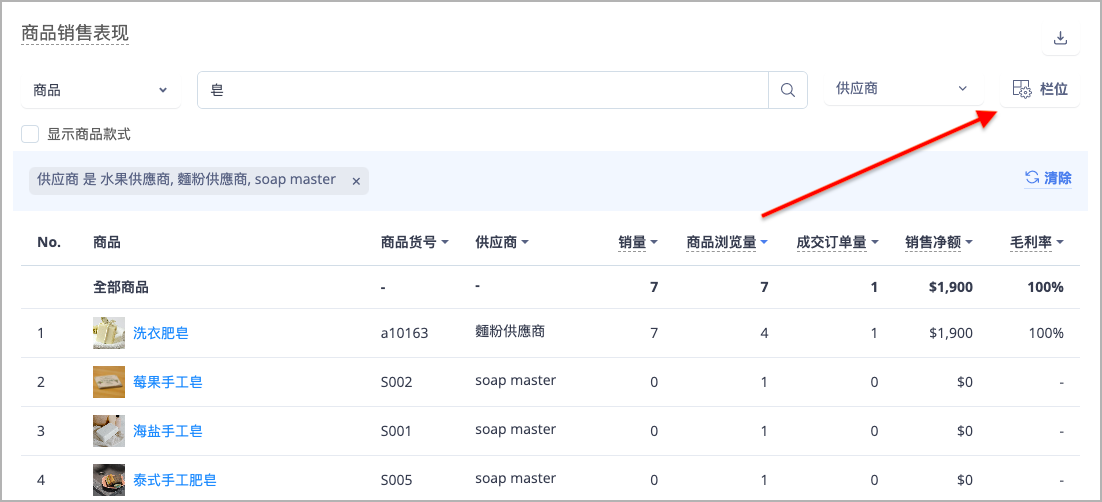Click the 商品销售表现 title
The width and height of the screenshot is (1102, 502).
tap(75, 33)
